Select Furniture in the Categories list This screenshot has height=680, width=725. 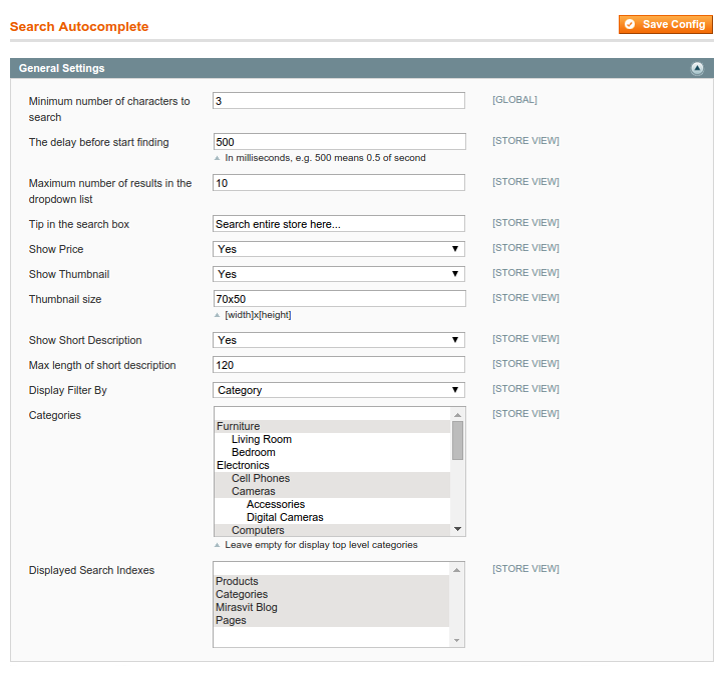click(x=332, y=426)
